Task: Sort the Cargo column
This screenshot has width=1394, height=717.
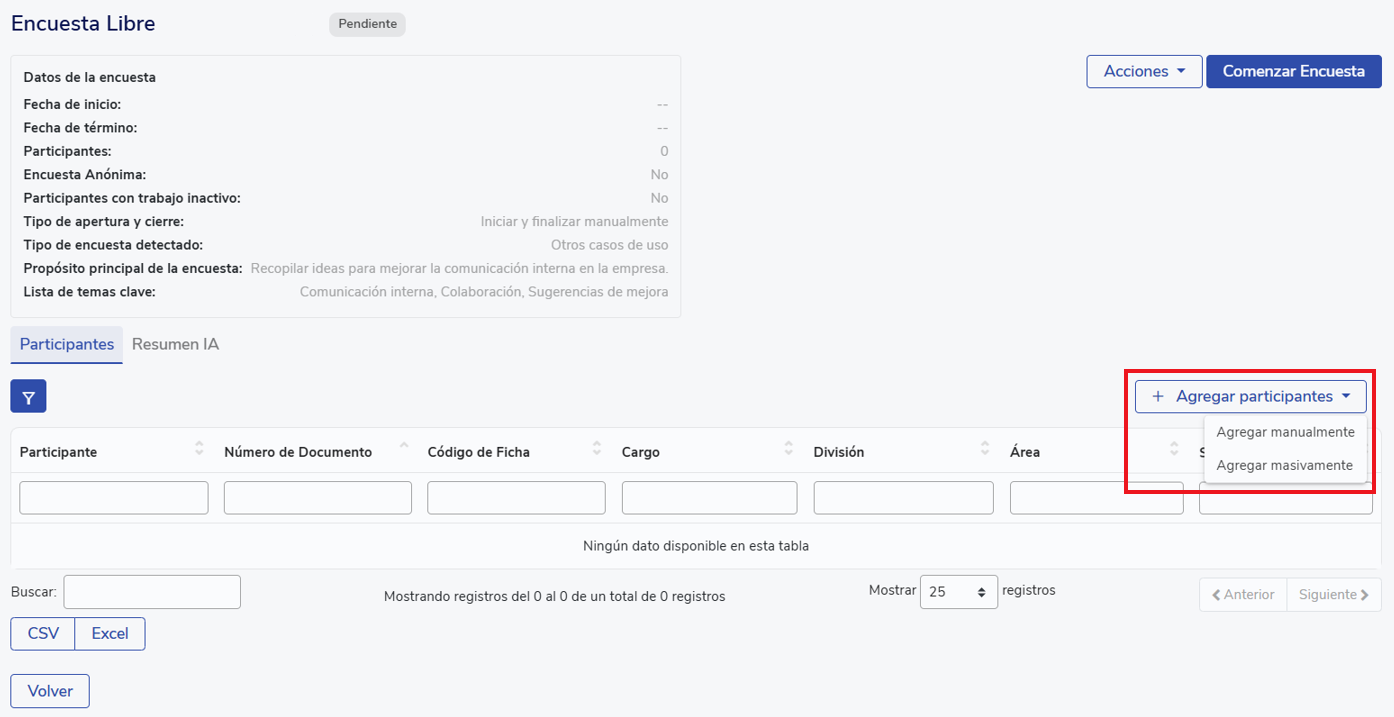Action: pyautogui.click(x=788, y=449)
